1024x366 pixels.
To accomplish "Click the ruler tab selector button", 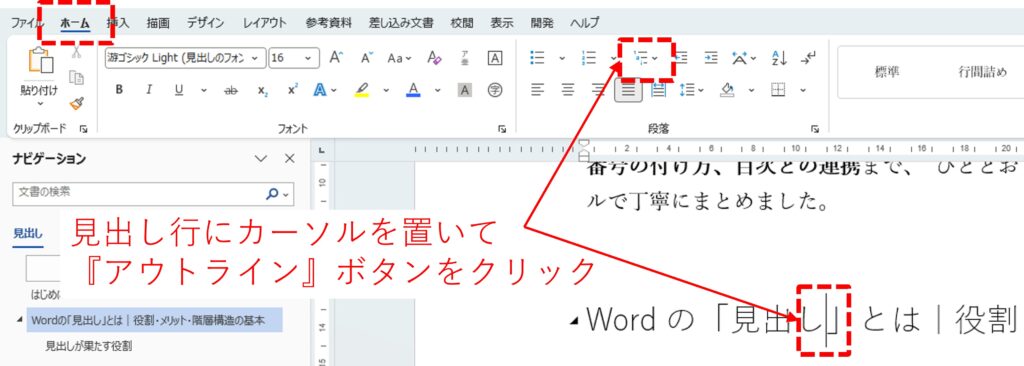I will 321,151.
